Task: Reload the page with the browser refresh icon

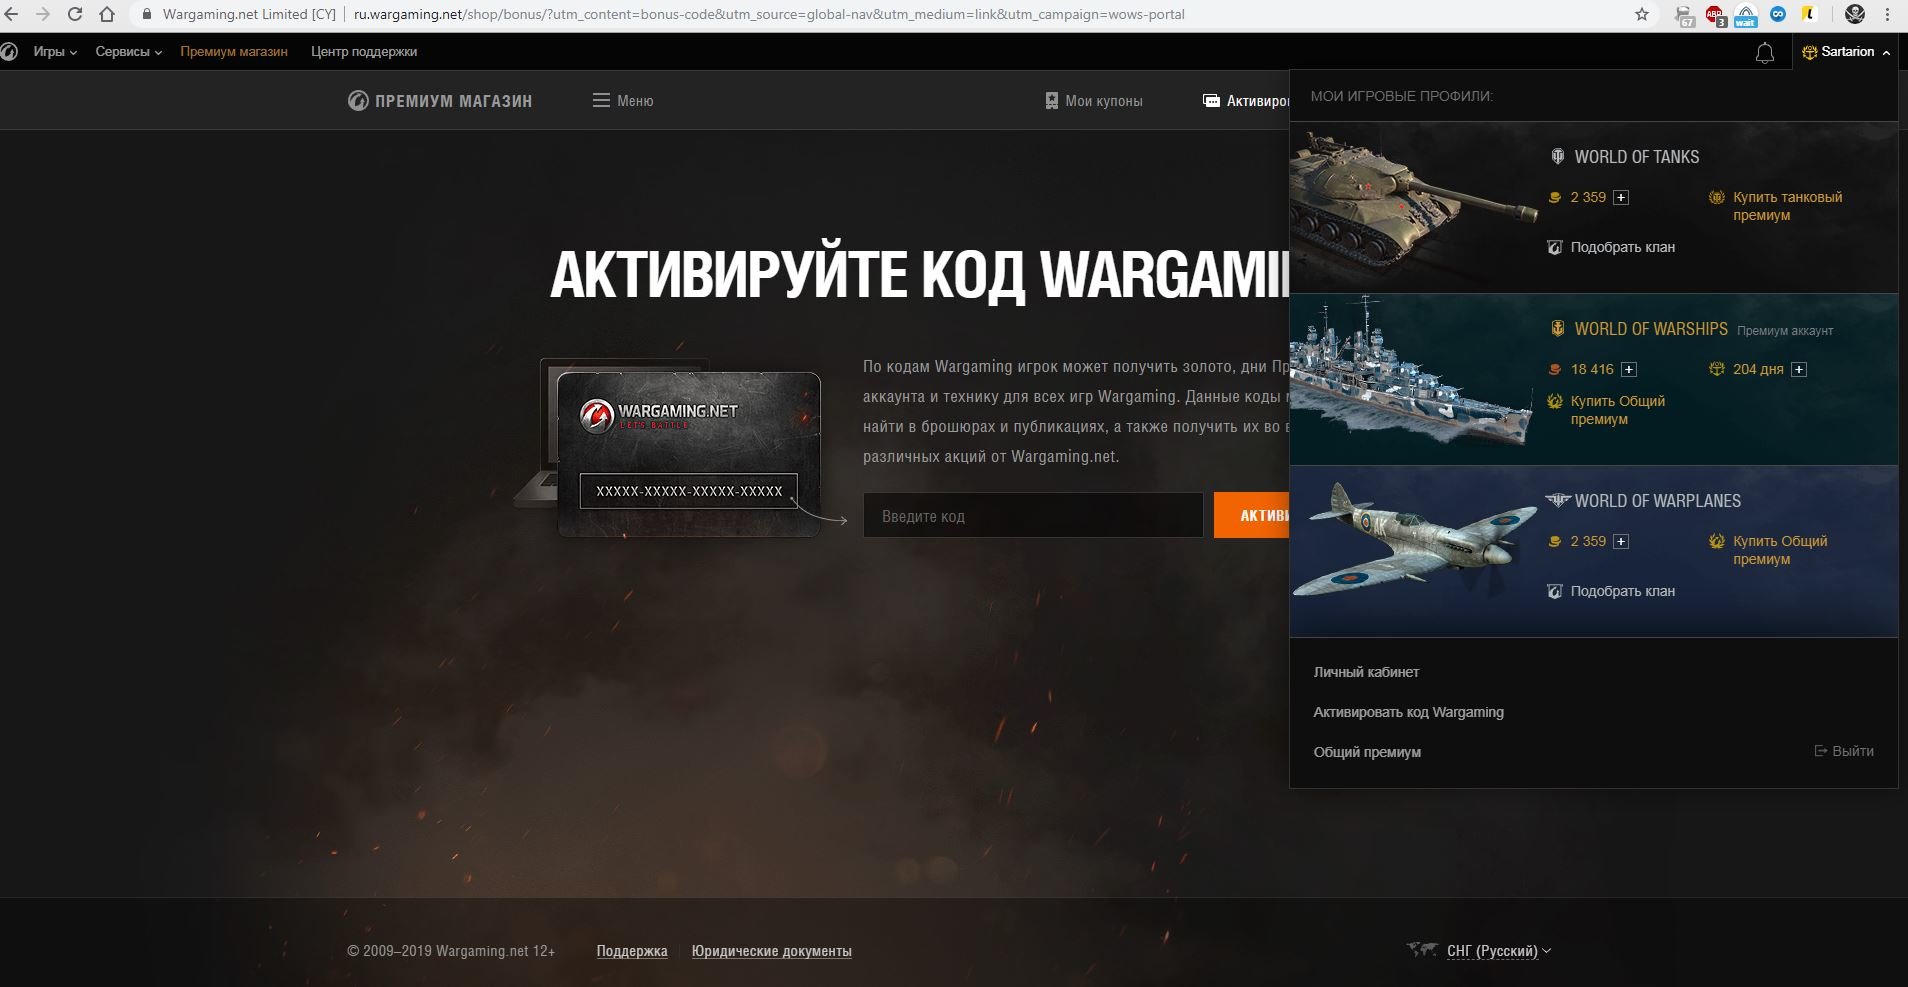Action: [75, 15]
